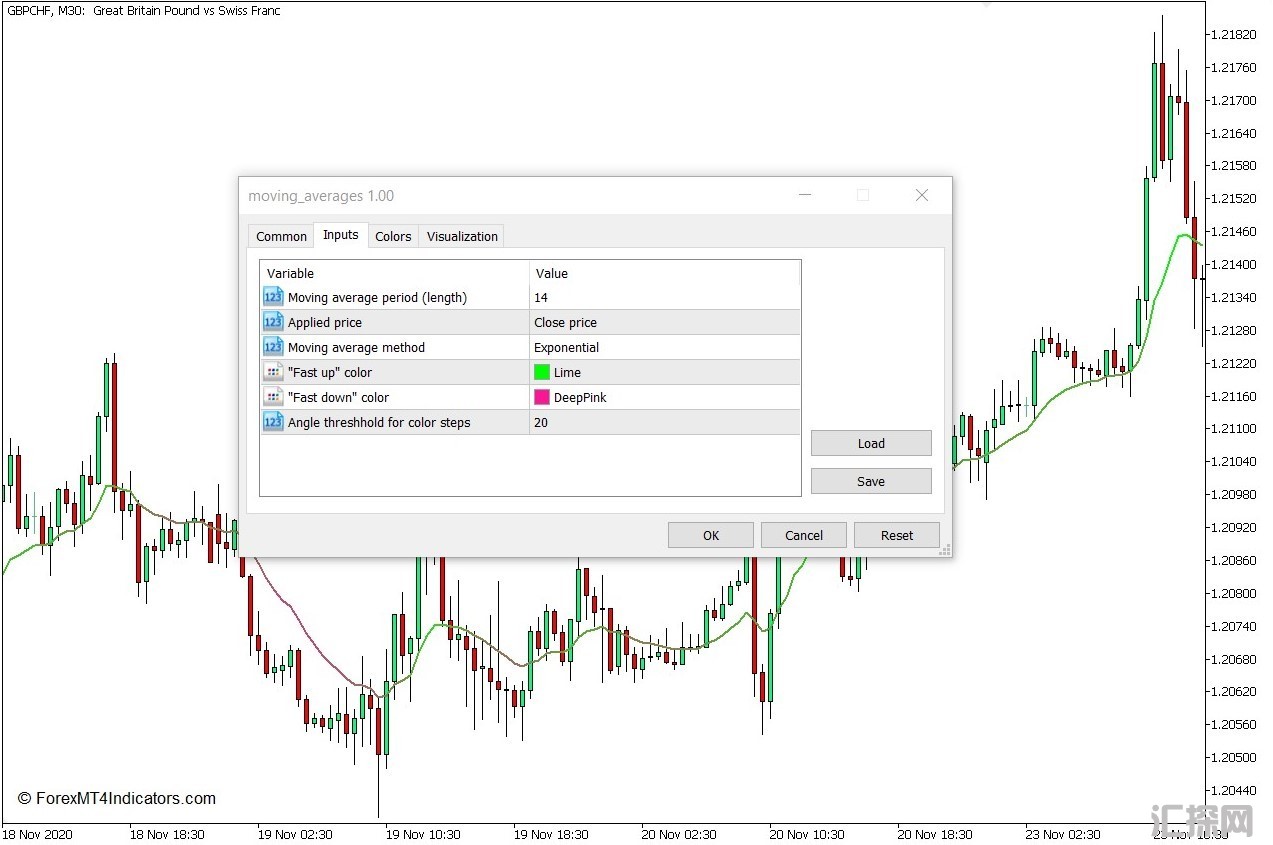
Task: Click the OK button
Action: (x=711, y=535)
